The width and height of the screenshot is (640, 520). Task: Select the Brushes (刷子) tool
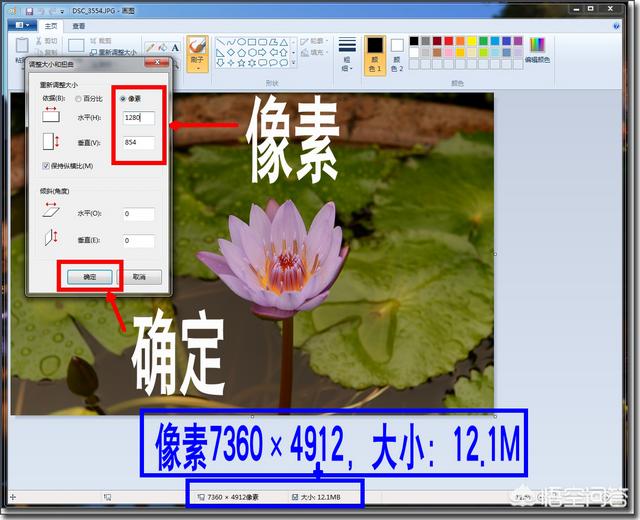click(x=196, y=52)
